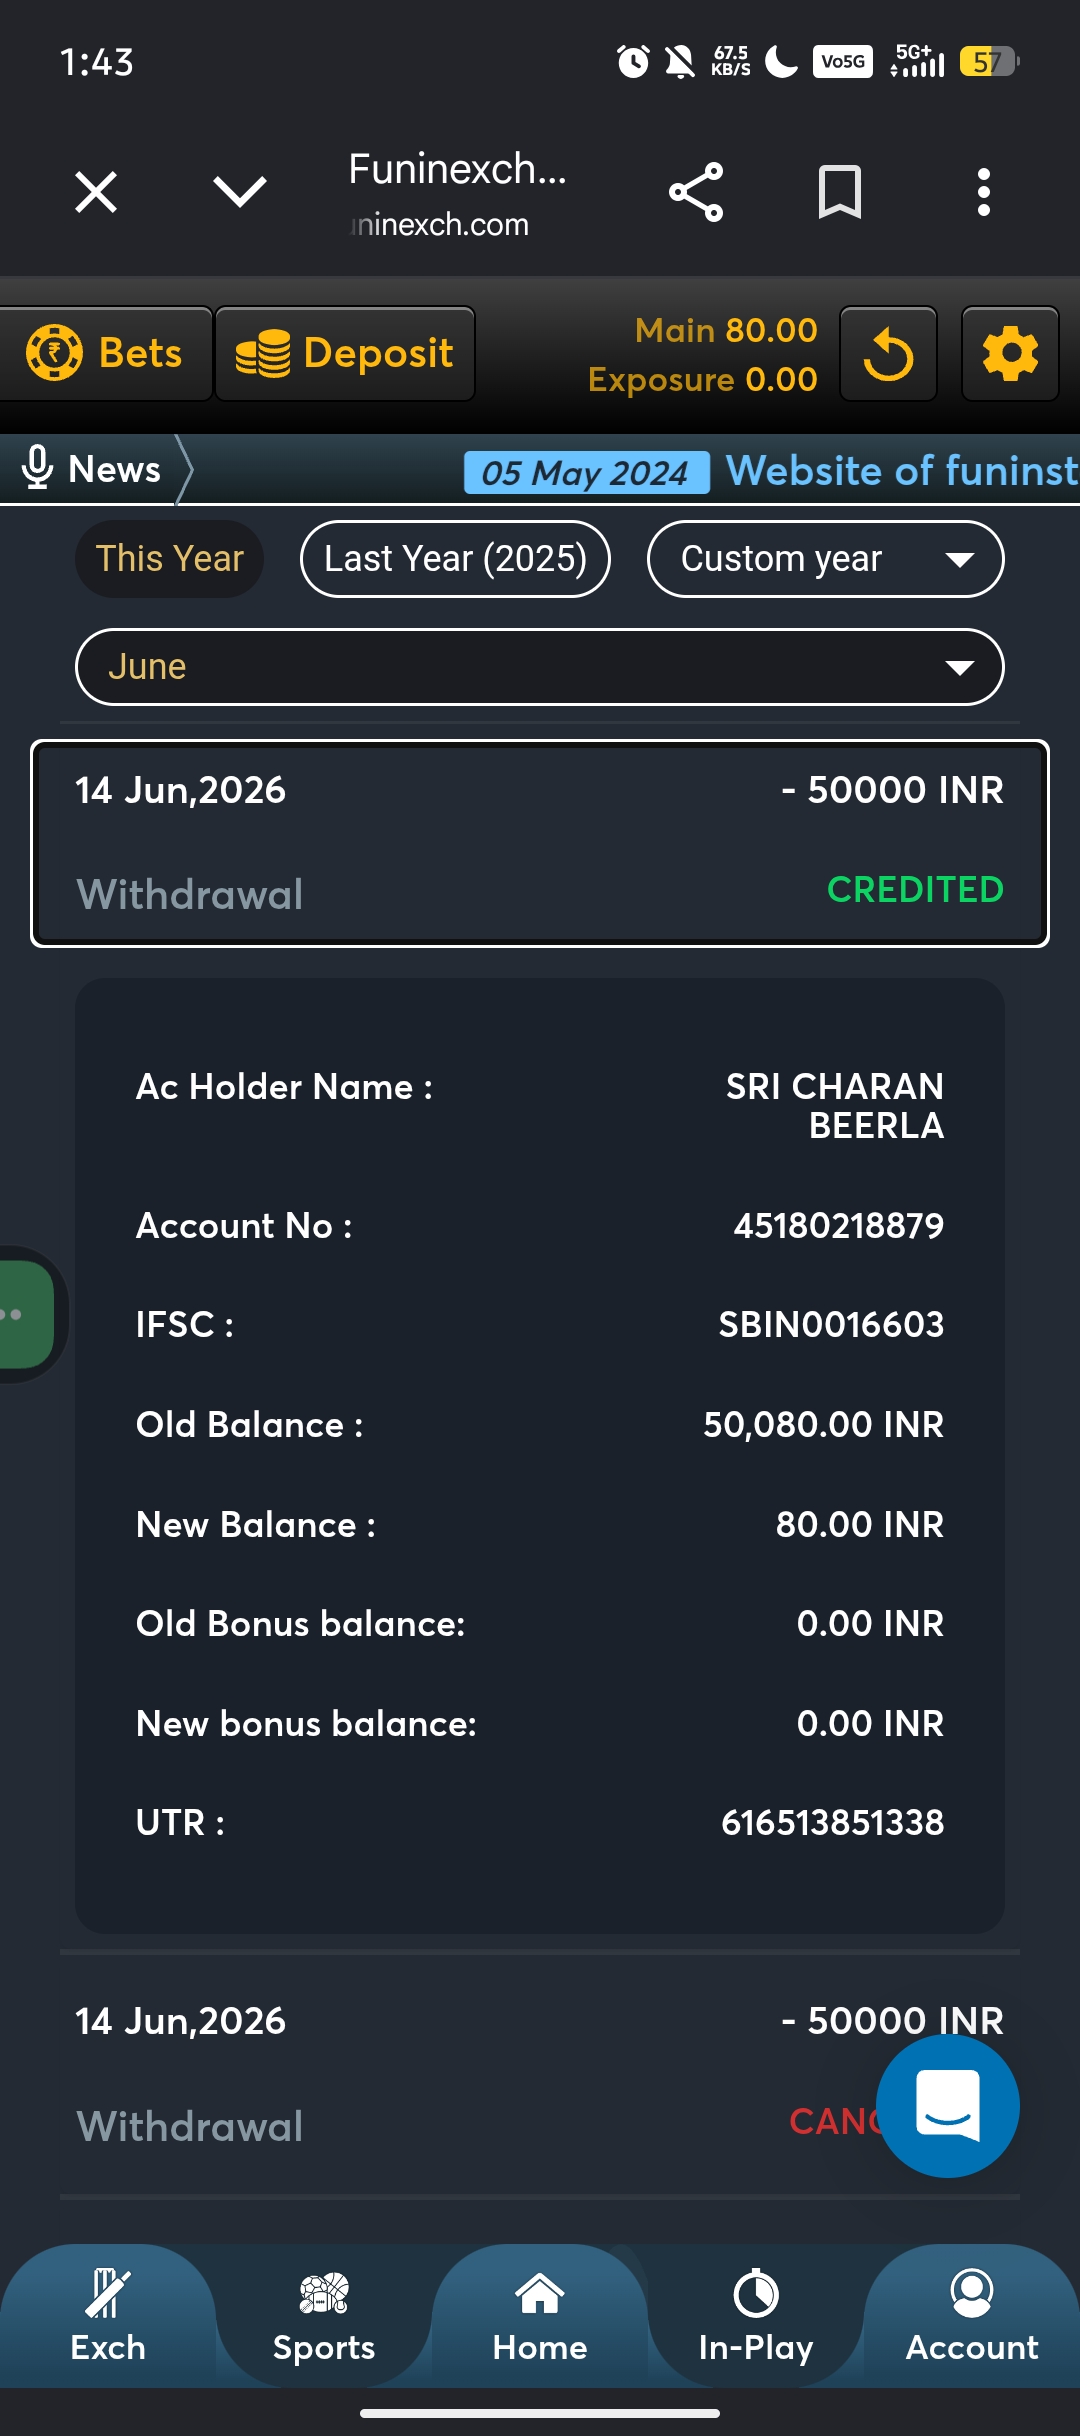
Task: Open the Bets button
Action: (105, 354)
